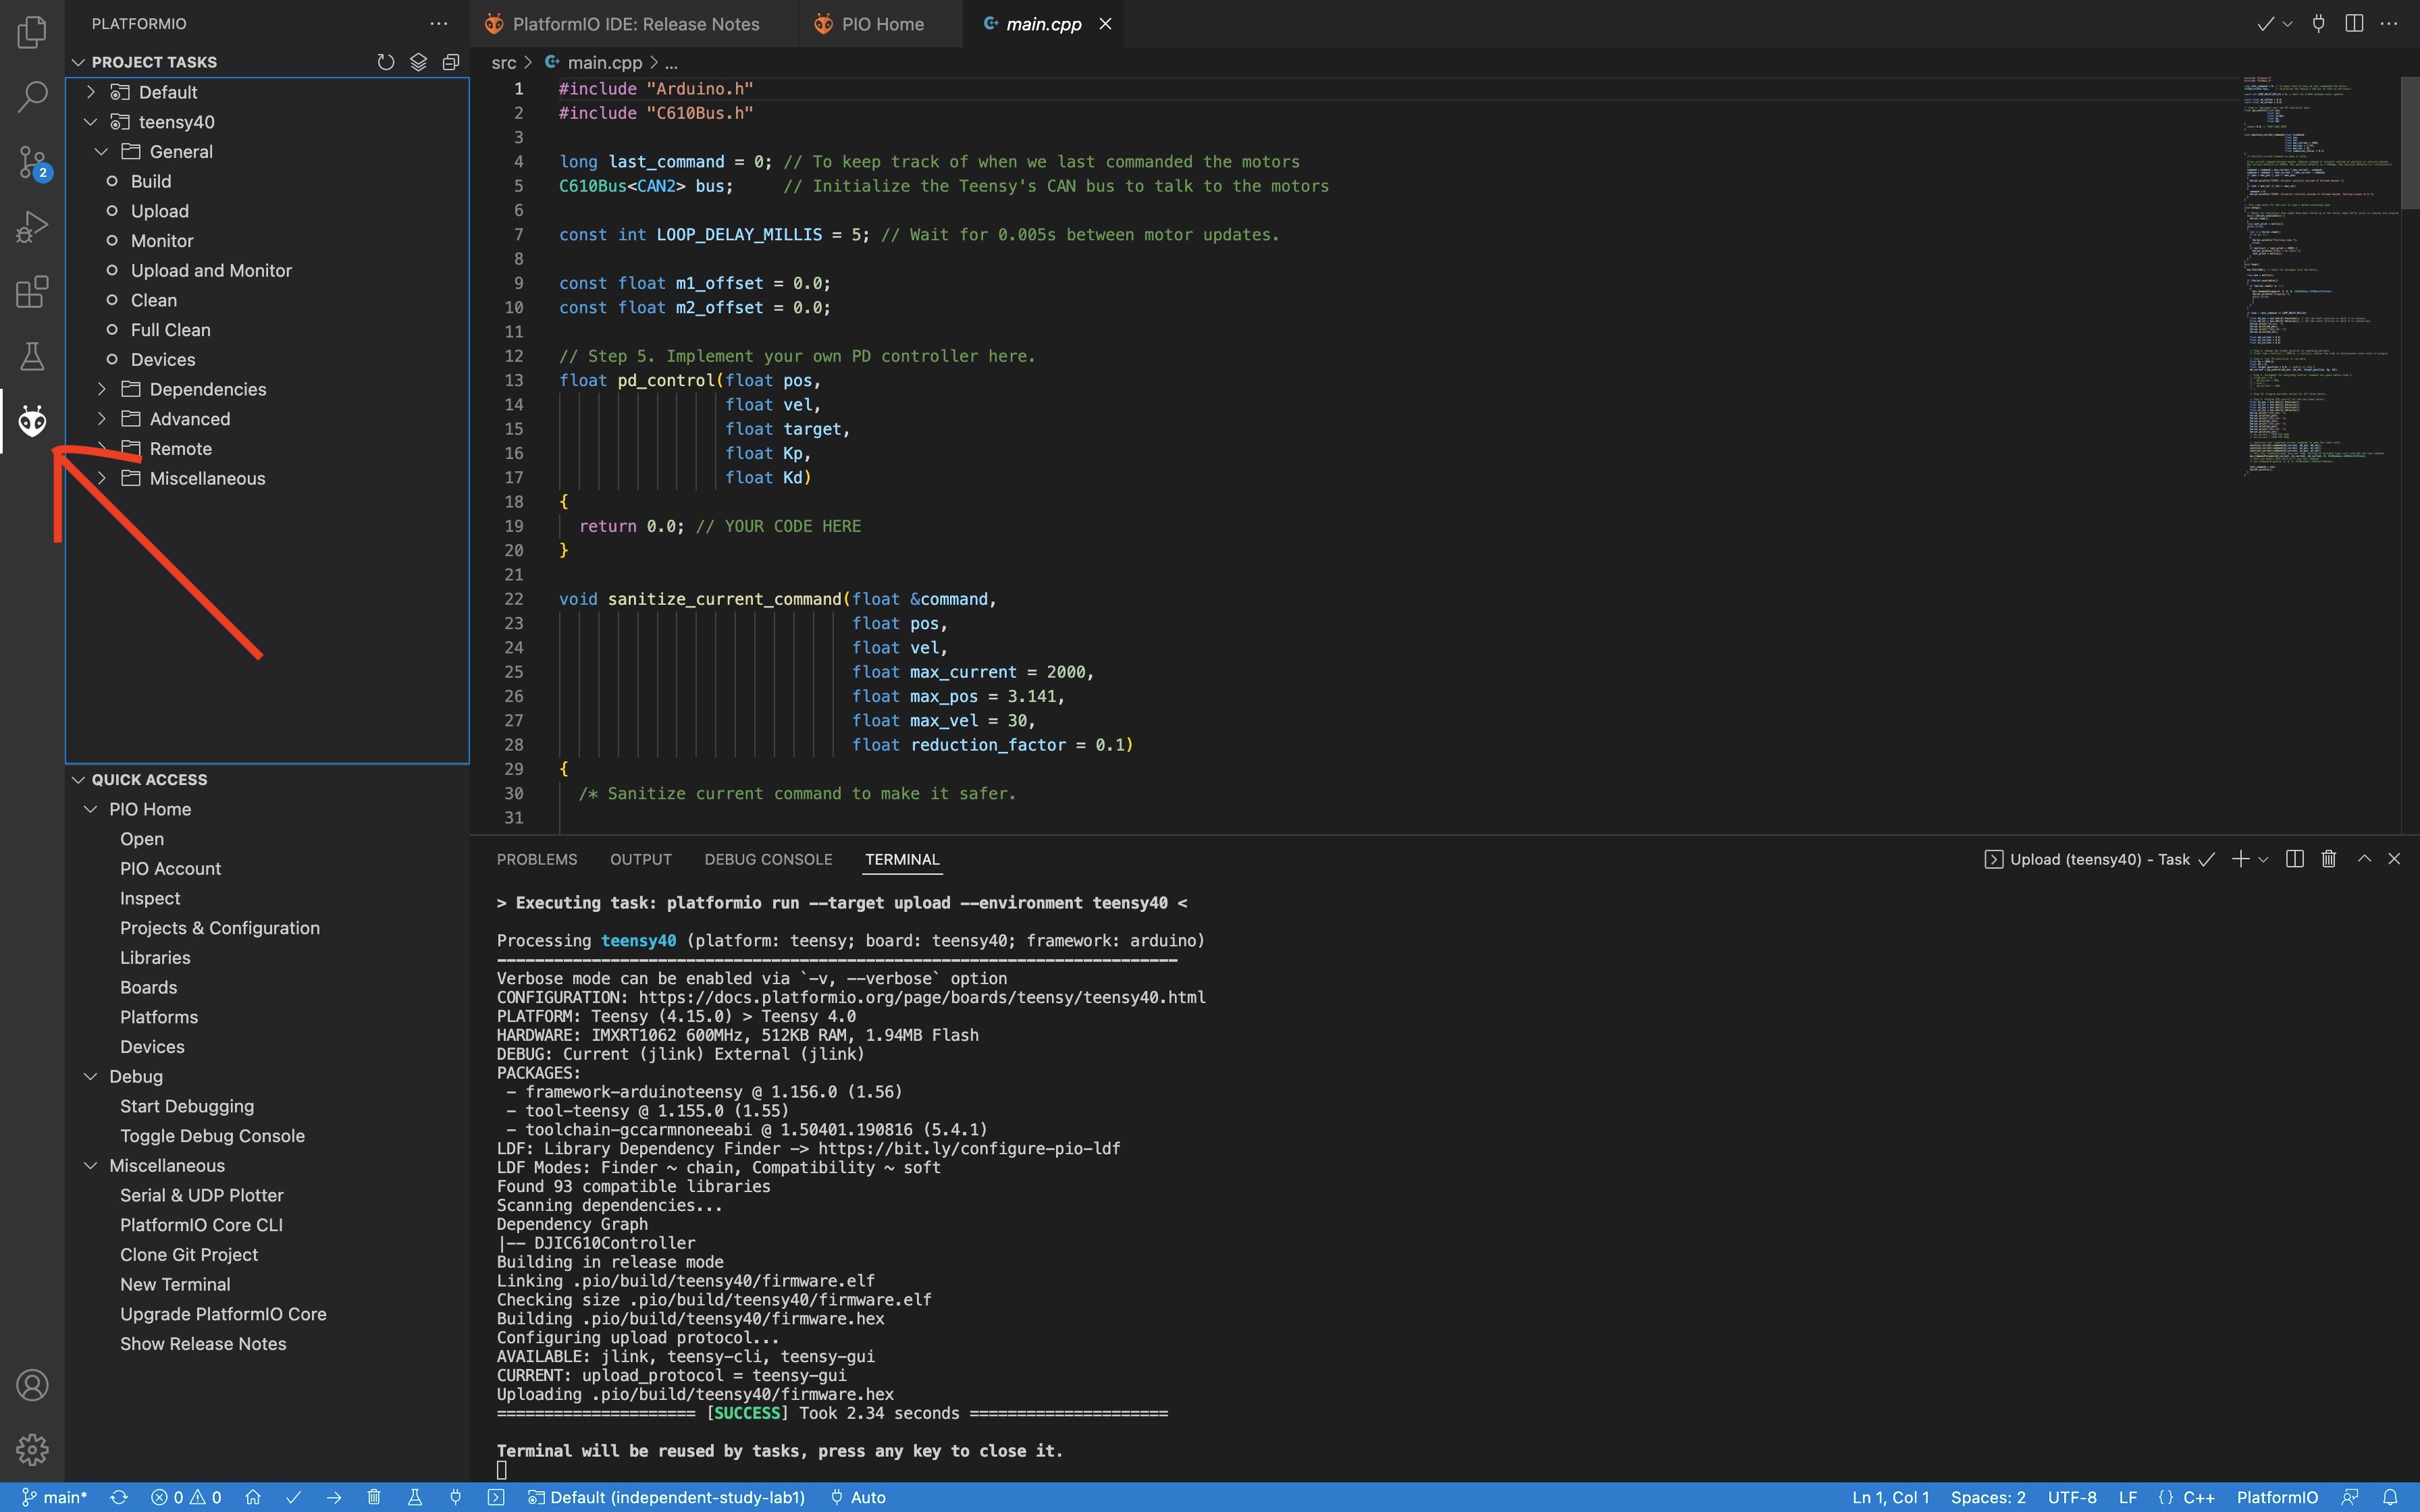Screen dimensions: 2420x1512
Task: Switch to the PIO Home tab
Action: pos(881,24)
